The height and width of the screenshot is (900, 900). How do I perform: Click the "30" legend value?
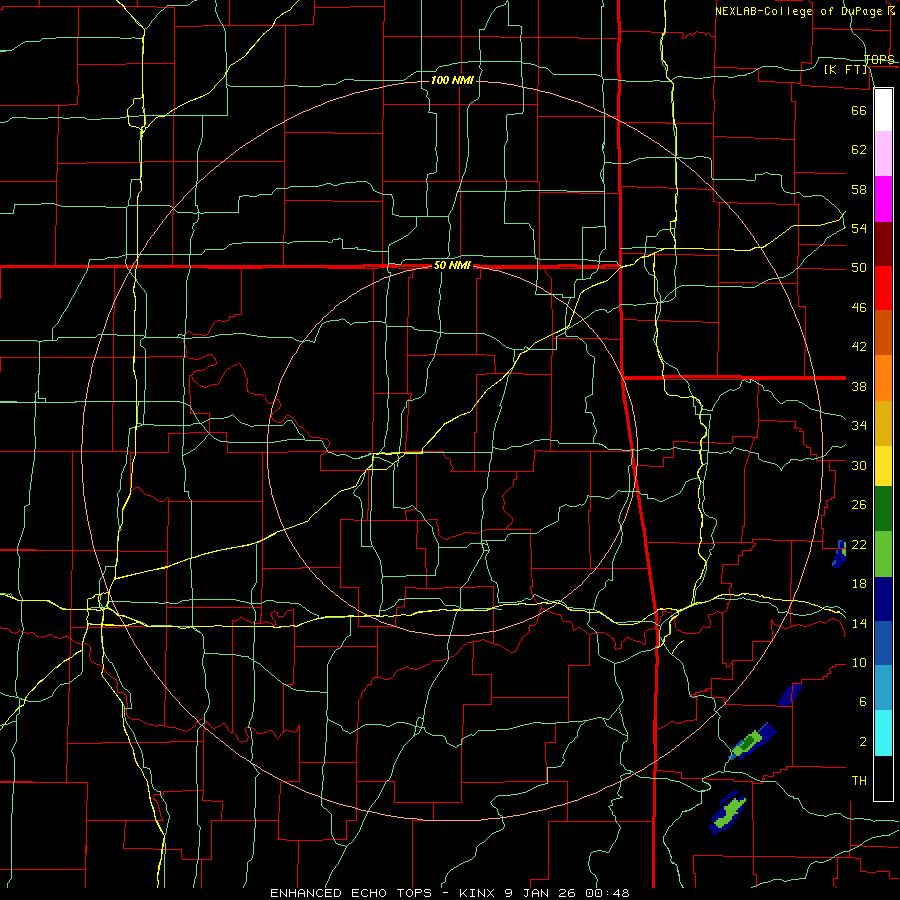pyautogui.click(x=859, y=465)
